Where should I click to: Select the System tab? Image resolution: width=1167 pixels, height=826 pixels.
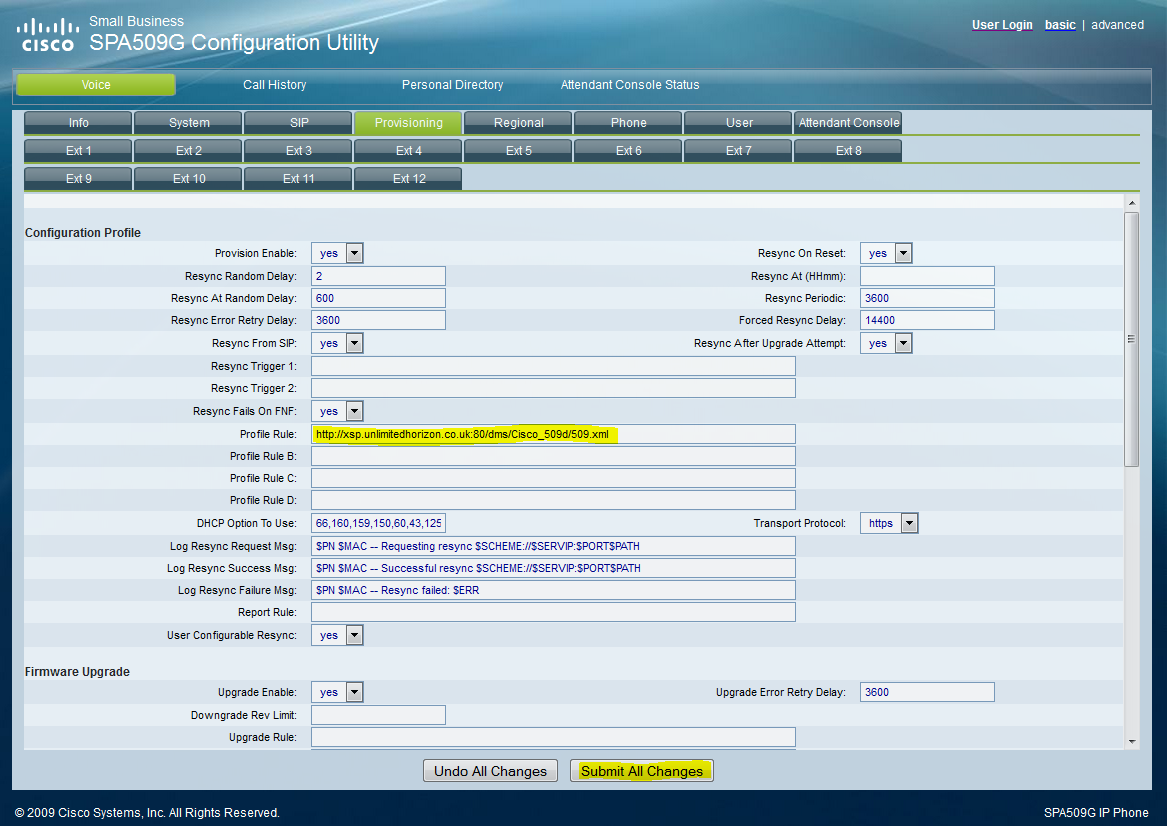[188, 123]
